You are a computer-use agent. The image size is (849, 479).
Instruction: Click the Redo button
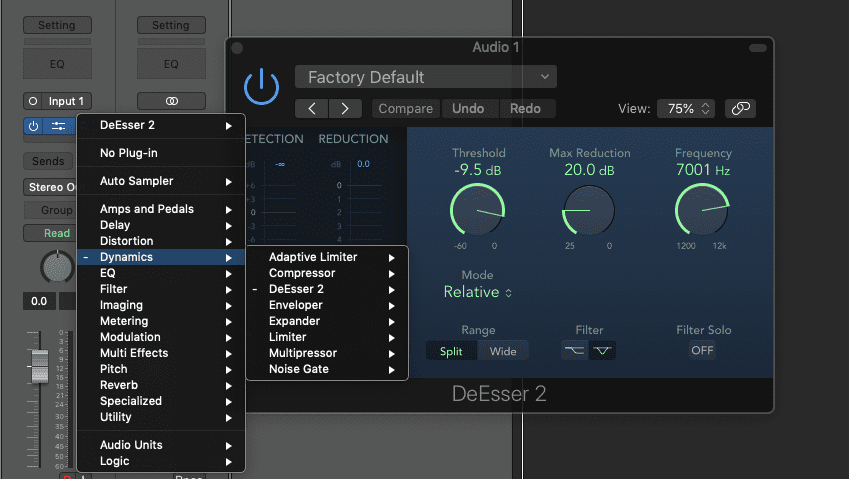[x=526, y=109]
